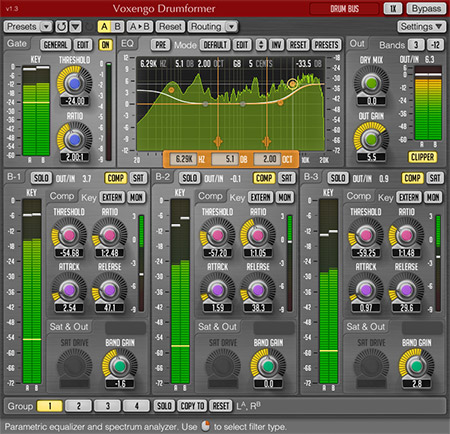Select channel Group 1
The image size is (450, 434).
(50, 406)
